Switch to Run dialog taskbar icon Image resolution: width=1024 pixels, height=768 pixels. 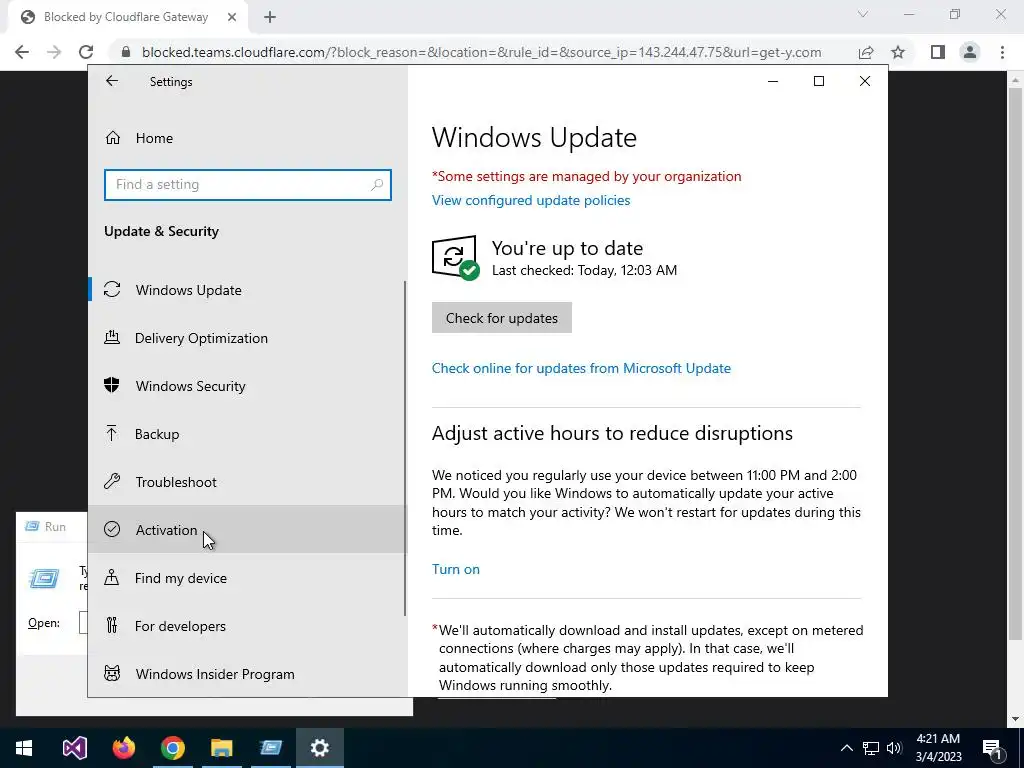(x=270, y=748)
